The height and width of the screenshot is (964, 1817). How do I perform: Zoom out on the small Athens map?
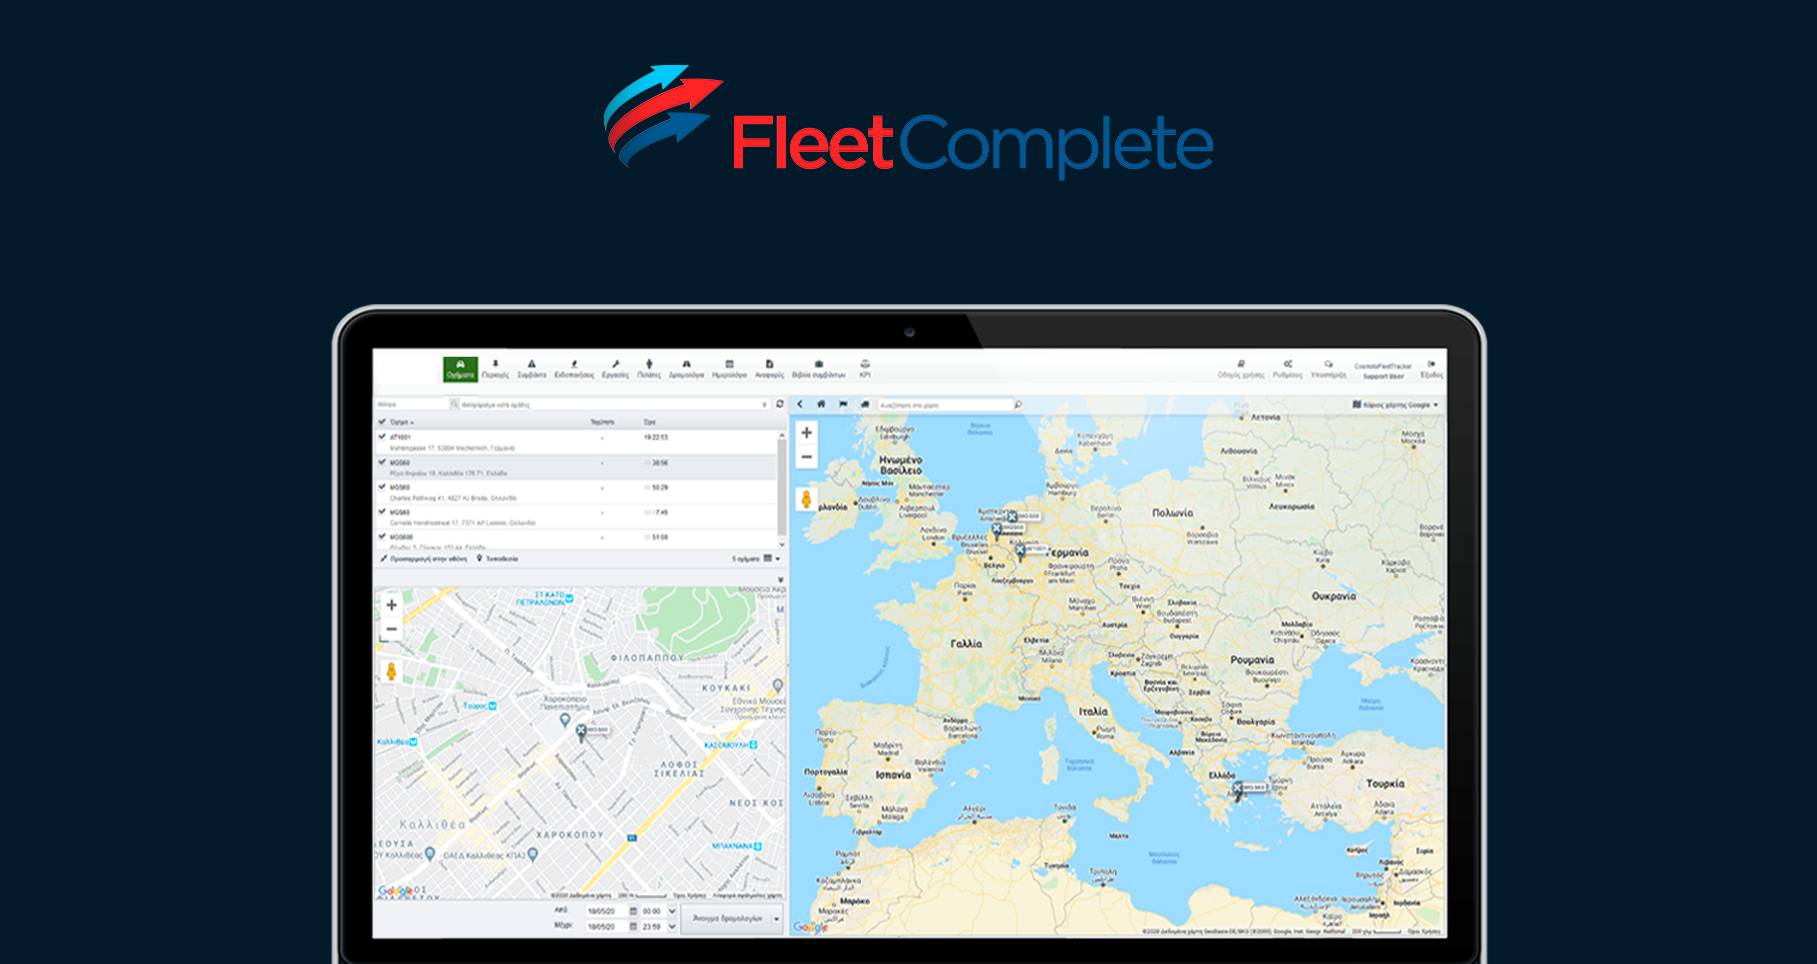coord(391,629)
